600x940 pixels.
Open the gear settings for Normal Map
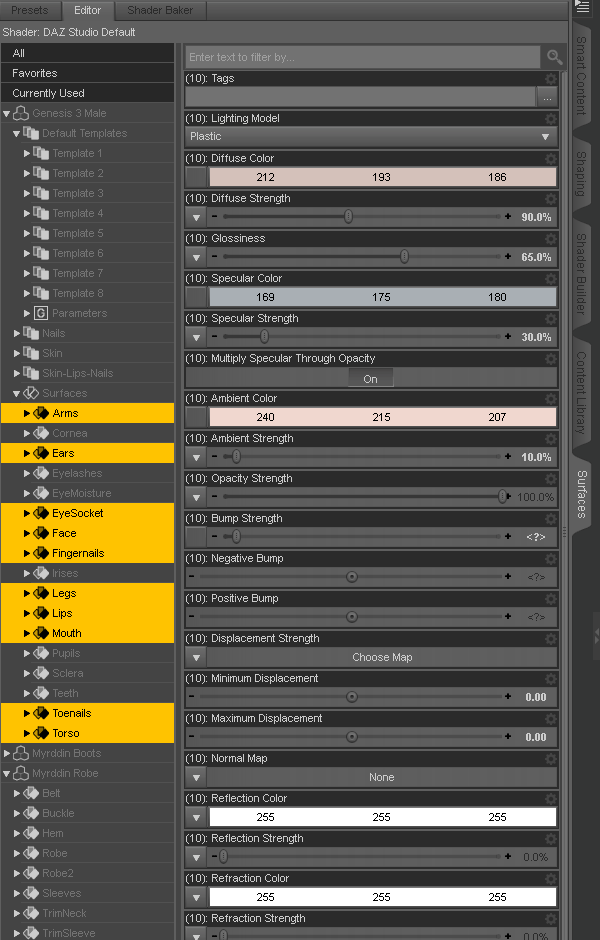click(x=550, y=758)
